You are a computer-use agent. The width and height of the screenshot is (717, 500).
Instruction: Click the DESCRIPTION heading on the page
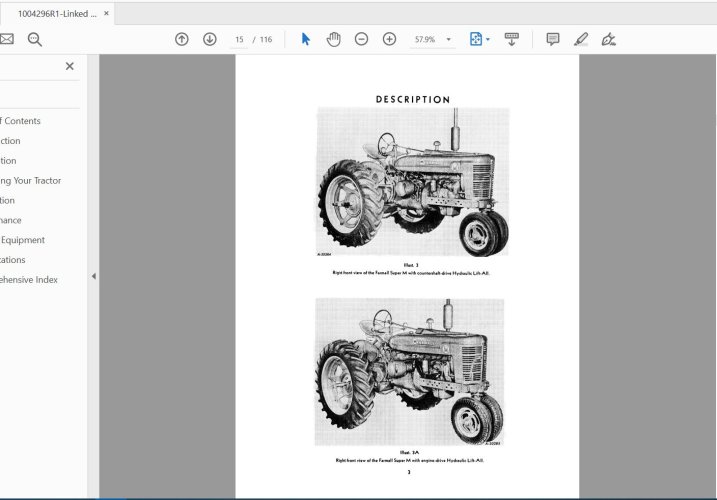(x=413, y=99)
